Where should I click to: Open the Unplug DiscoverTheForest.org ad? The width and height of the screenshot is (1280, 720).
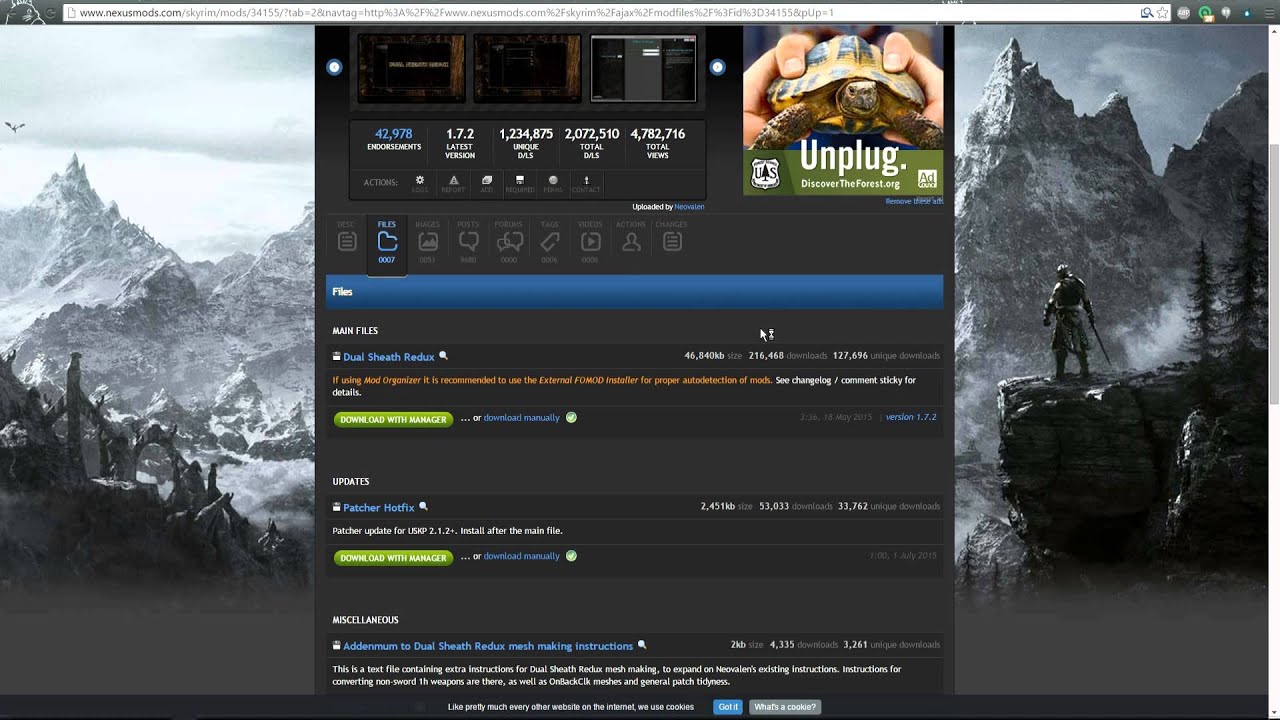[x=843, y=110]
